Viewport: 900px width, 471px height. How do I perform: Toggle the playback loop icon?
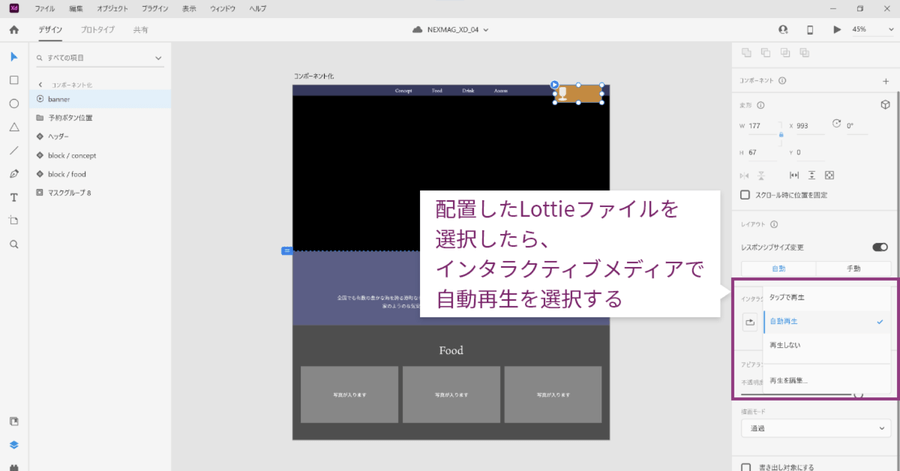tap(750, 322)
